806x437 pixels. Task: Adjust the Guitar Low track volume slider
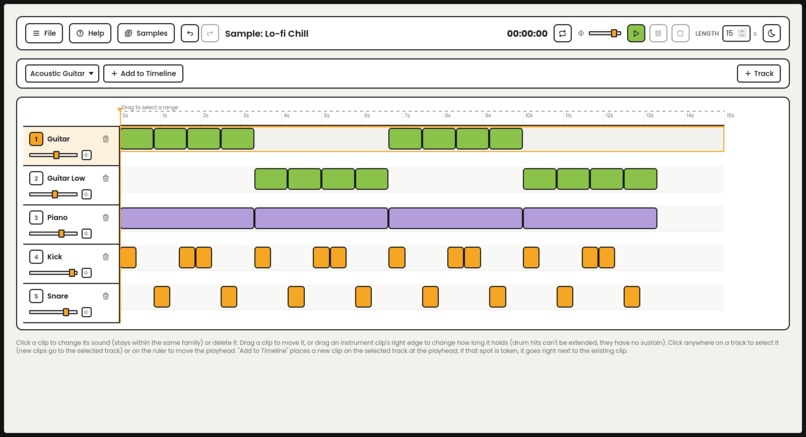[53, 194]
